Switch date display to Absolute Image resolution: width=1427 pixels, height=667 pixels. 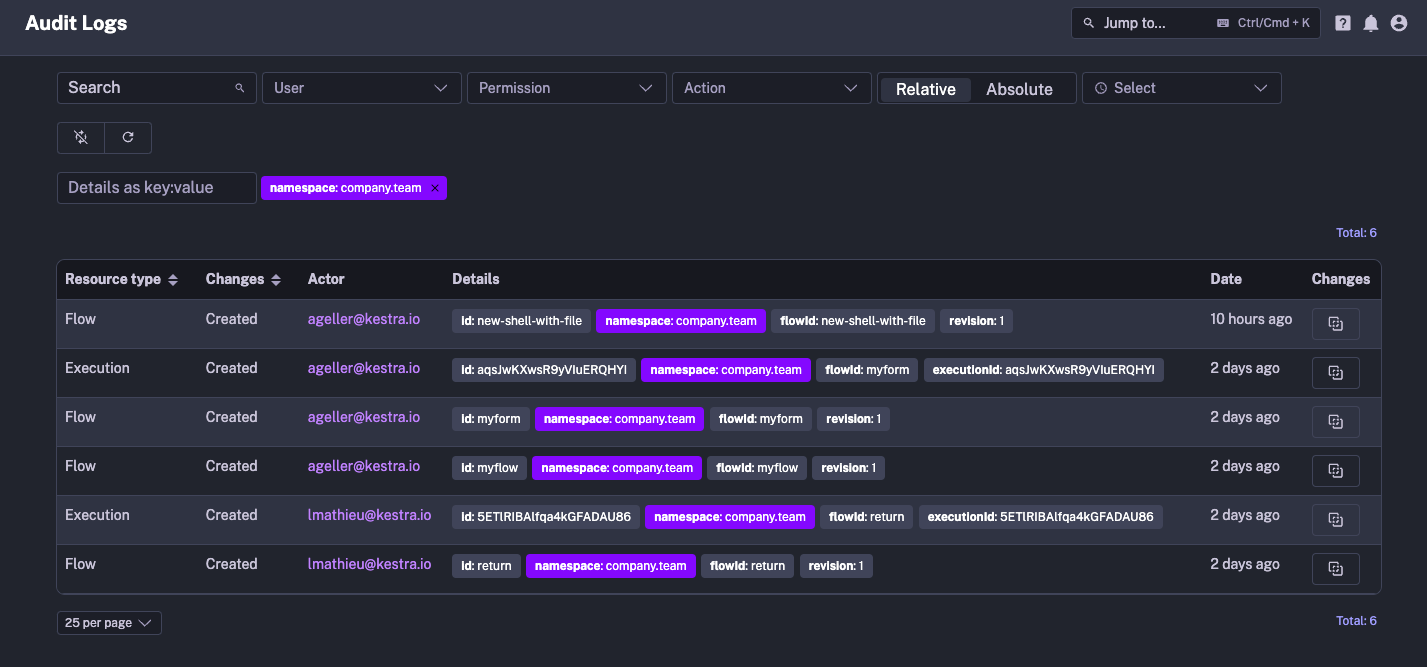click(x=1020, y=88)
